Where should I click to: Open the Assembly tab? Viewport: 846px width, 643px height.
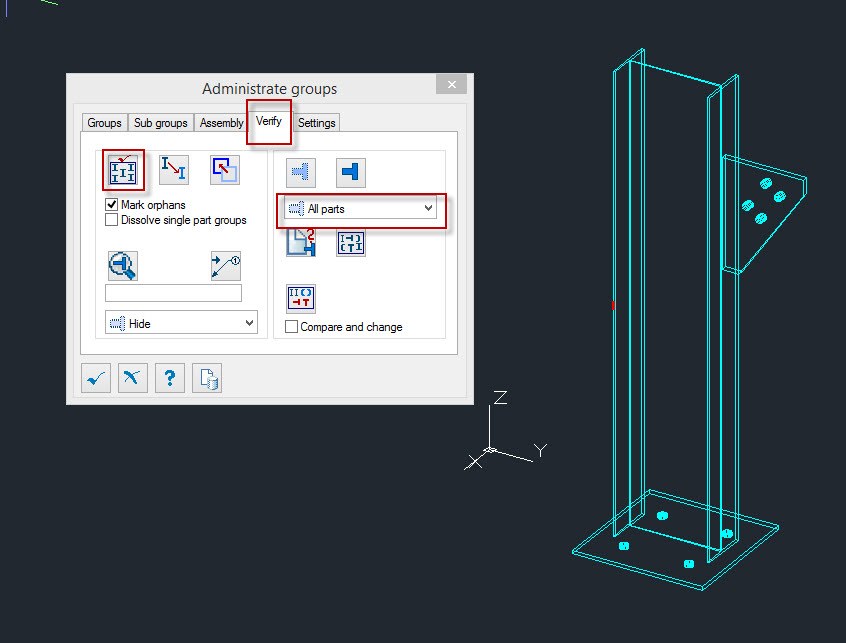tap(221, 123)
